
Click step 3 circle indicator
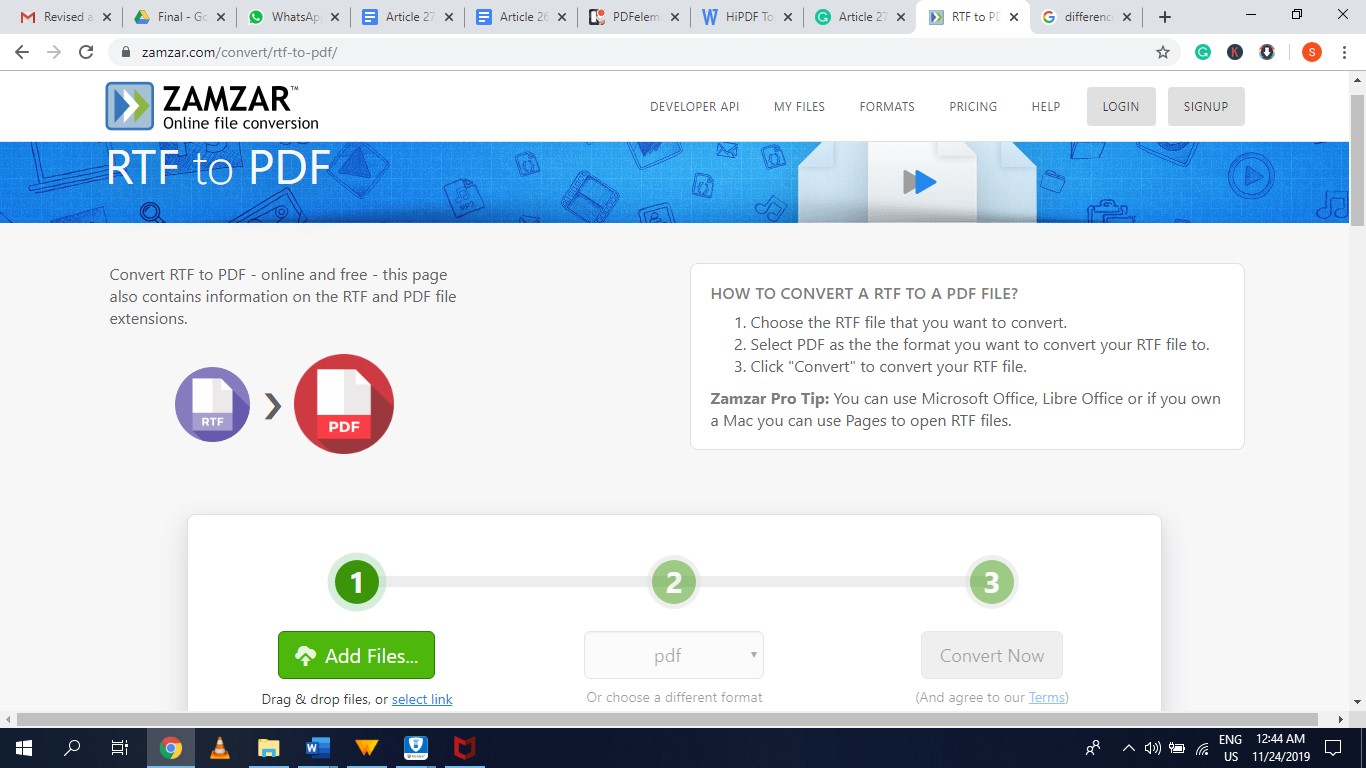[992, 582]
